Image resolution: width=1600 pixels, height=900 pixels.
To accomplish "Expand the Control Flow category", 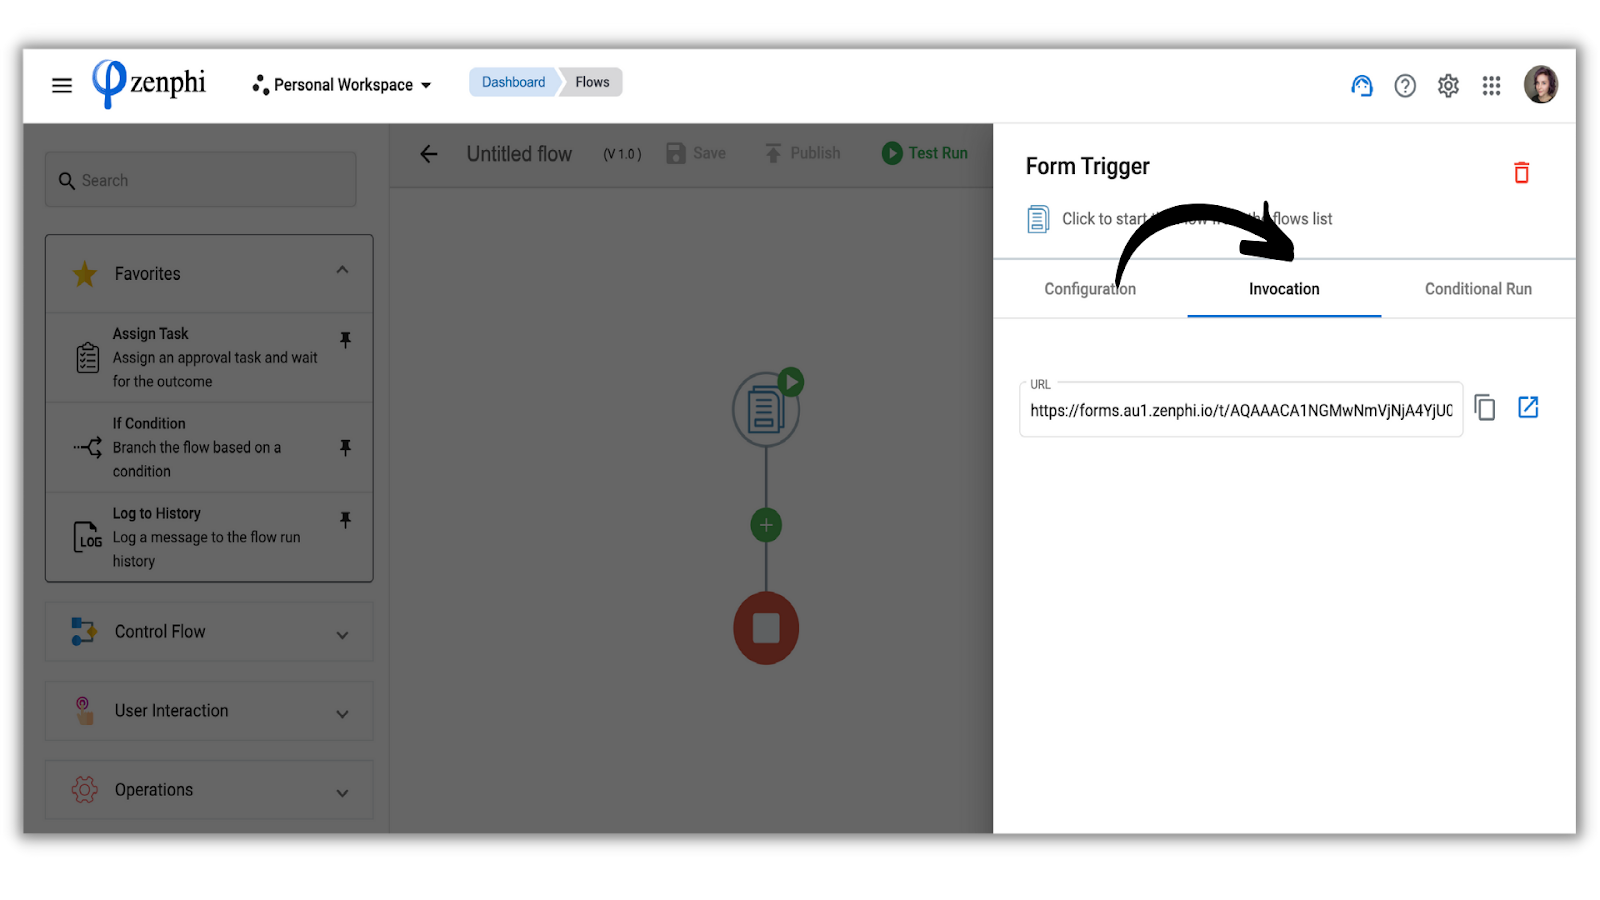I will [209, 632].
